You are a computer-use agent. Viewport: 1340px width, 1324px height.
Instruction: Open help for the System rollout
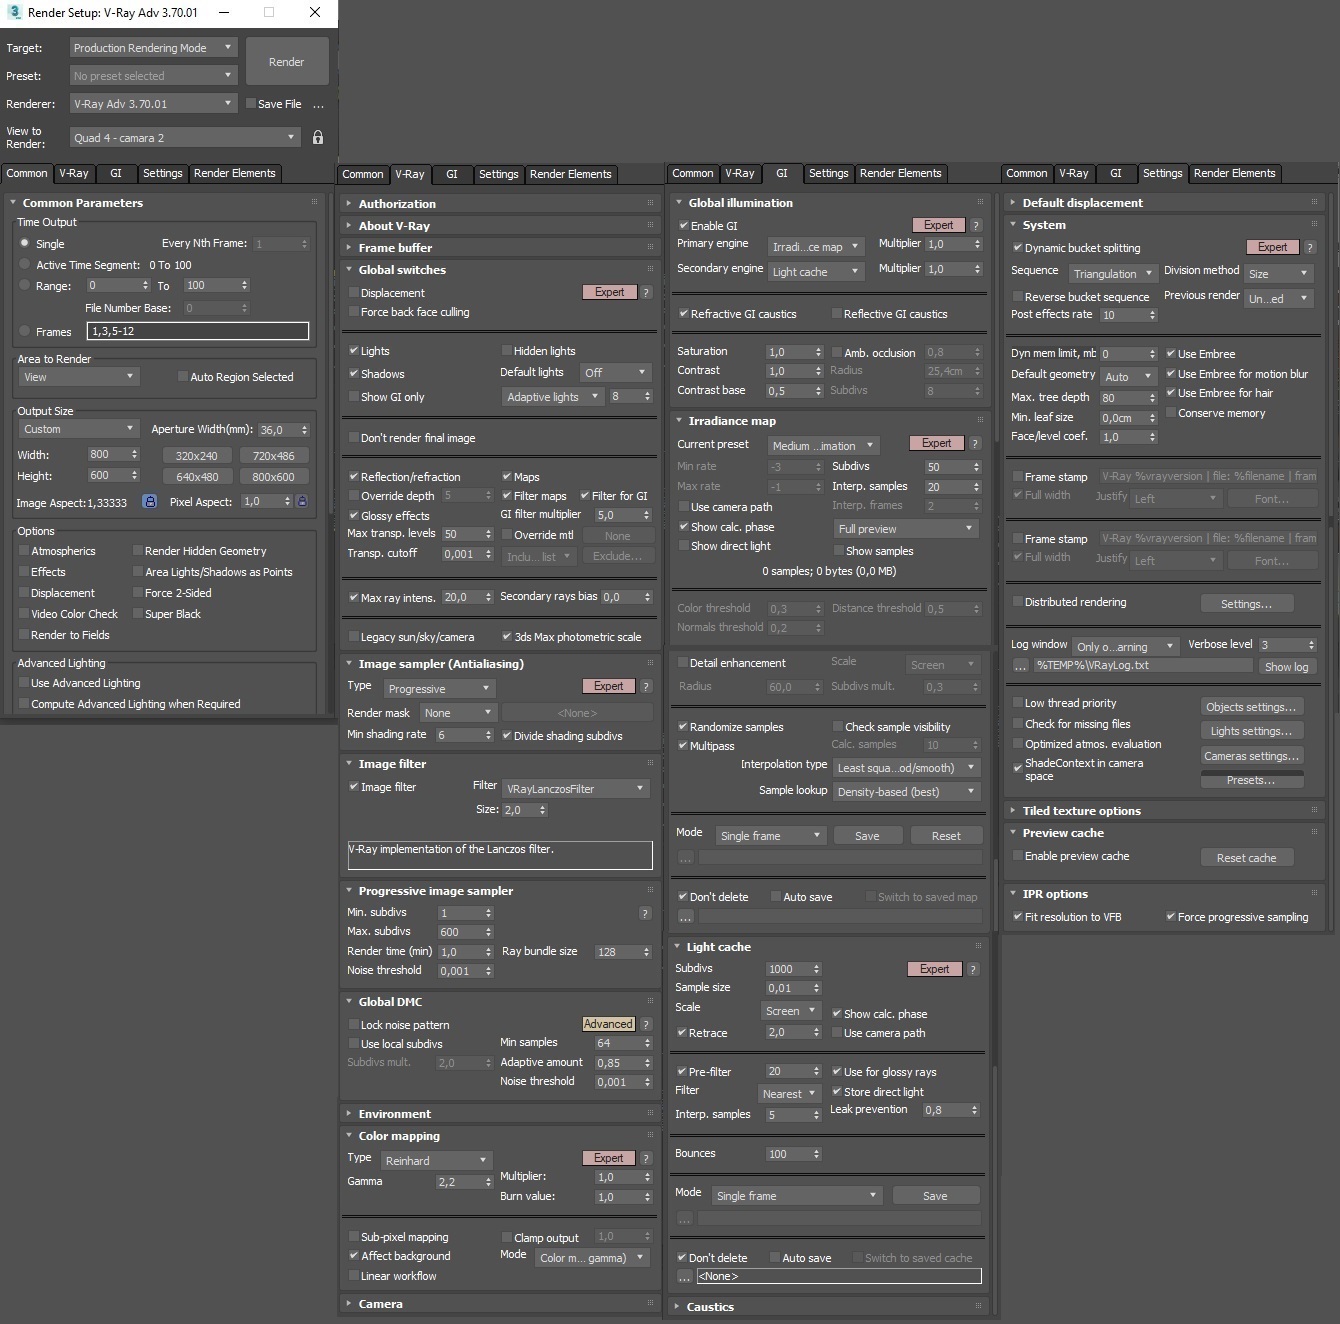point(1310,247)
